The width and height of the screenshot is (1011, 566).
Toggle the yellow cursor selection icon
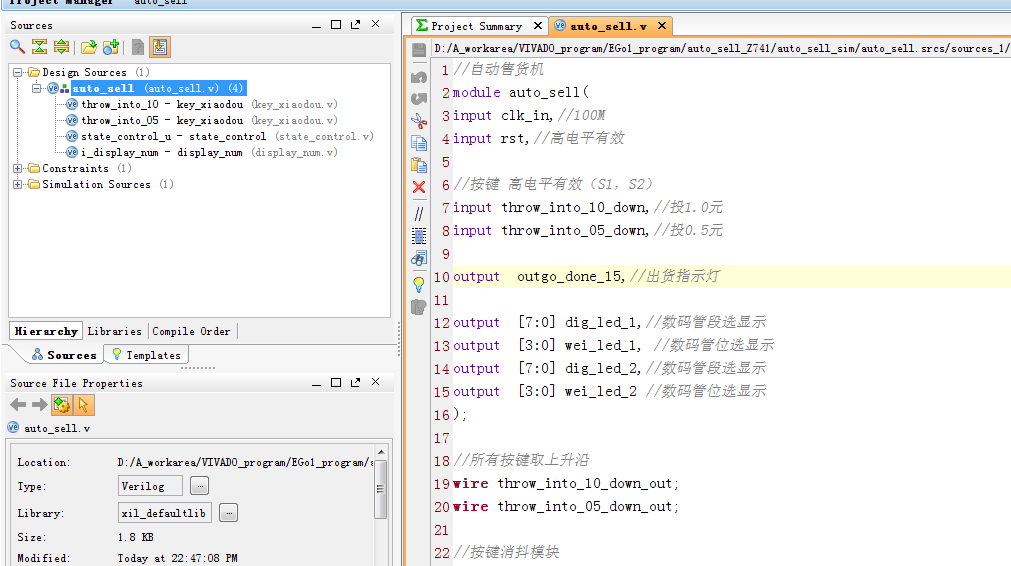[x=83, y=405]
